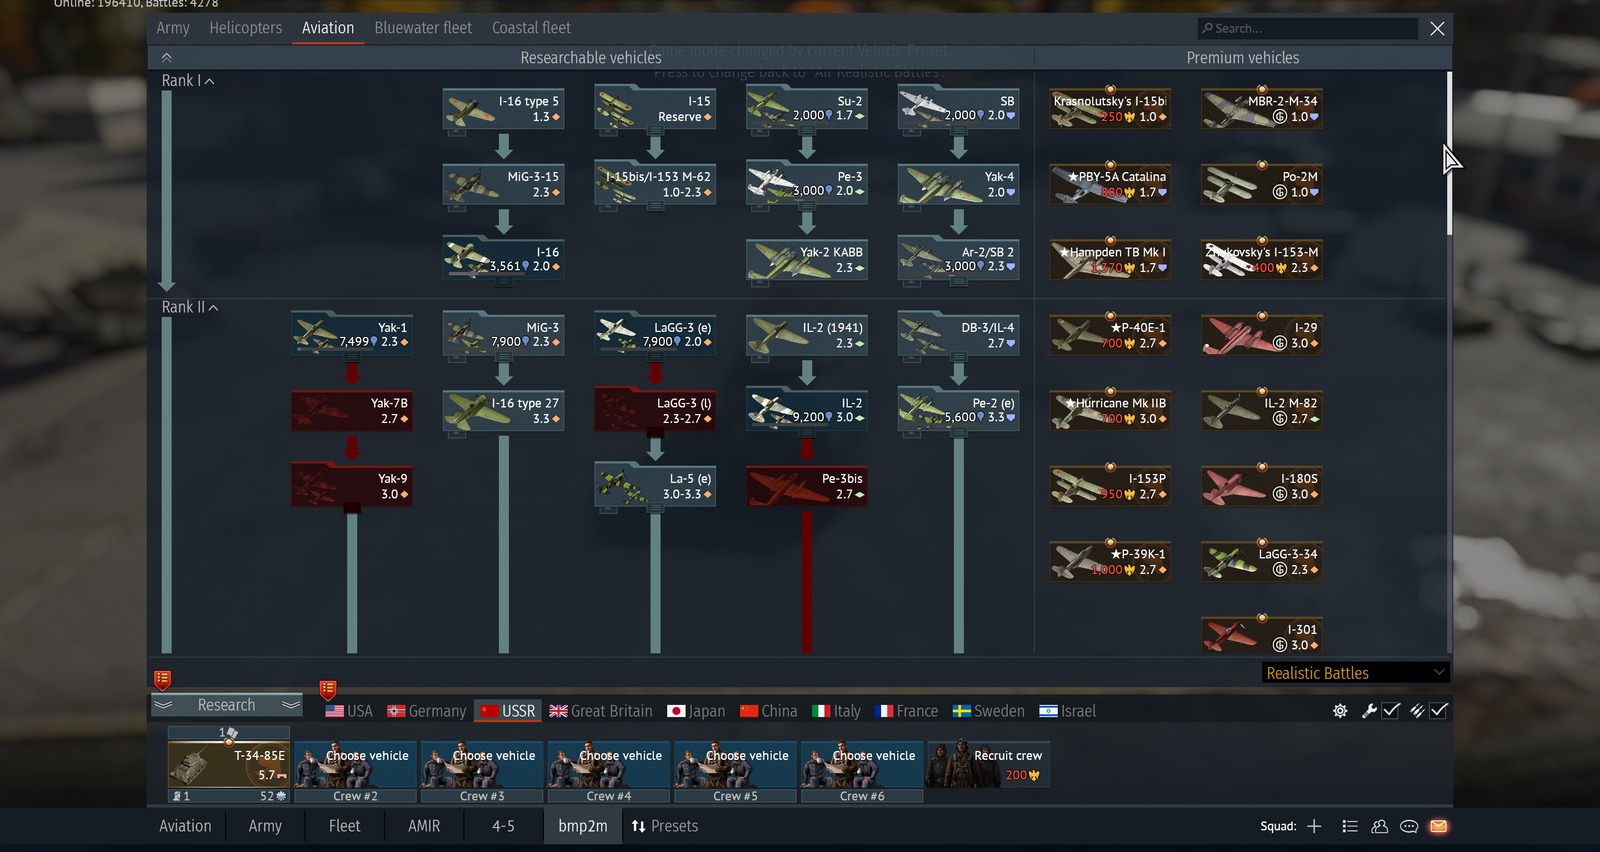The image size is (1600, 852).
Task: Select the Germany nation tab
Action: point(427,711)
